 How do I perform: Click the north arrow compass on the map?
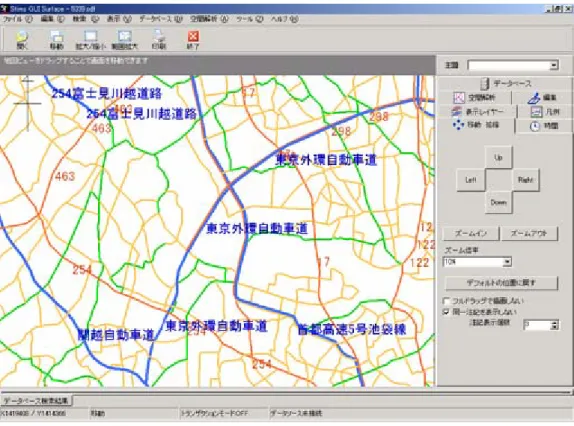(x=27, y=104)
